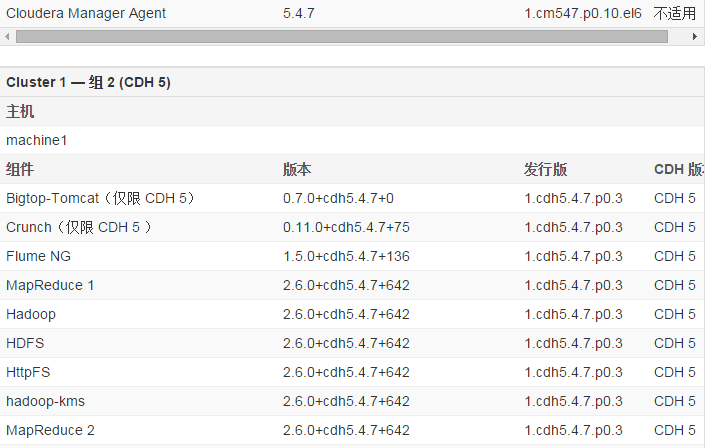This screenshot has height=448, width=706.
Task: Click Flume NG version 1.5.0+cdh5.4.7+136
Action: (346, 256)
